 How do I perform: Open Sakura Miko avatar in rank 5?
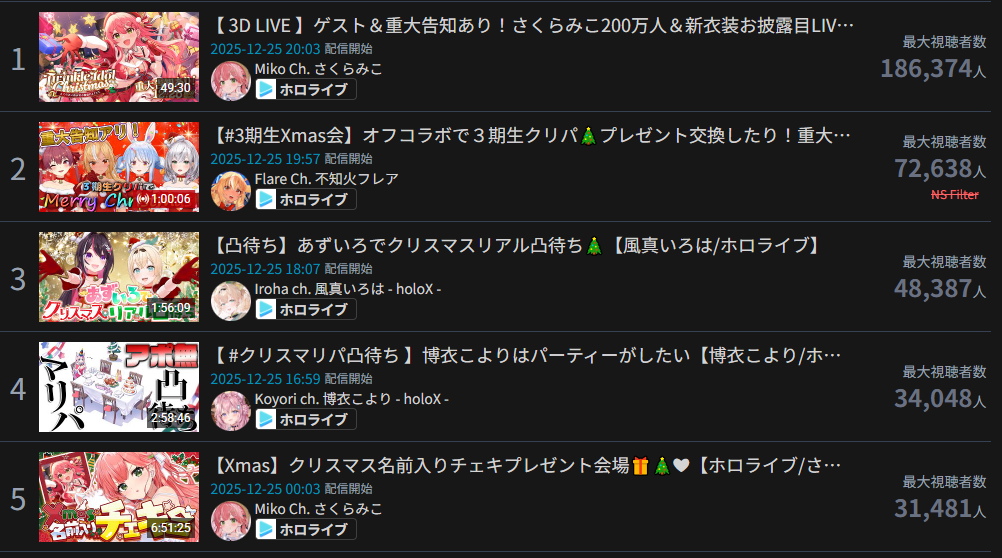click(x=230, y=520)
